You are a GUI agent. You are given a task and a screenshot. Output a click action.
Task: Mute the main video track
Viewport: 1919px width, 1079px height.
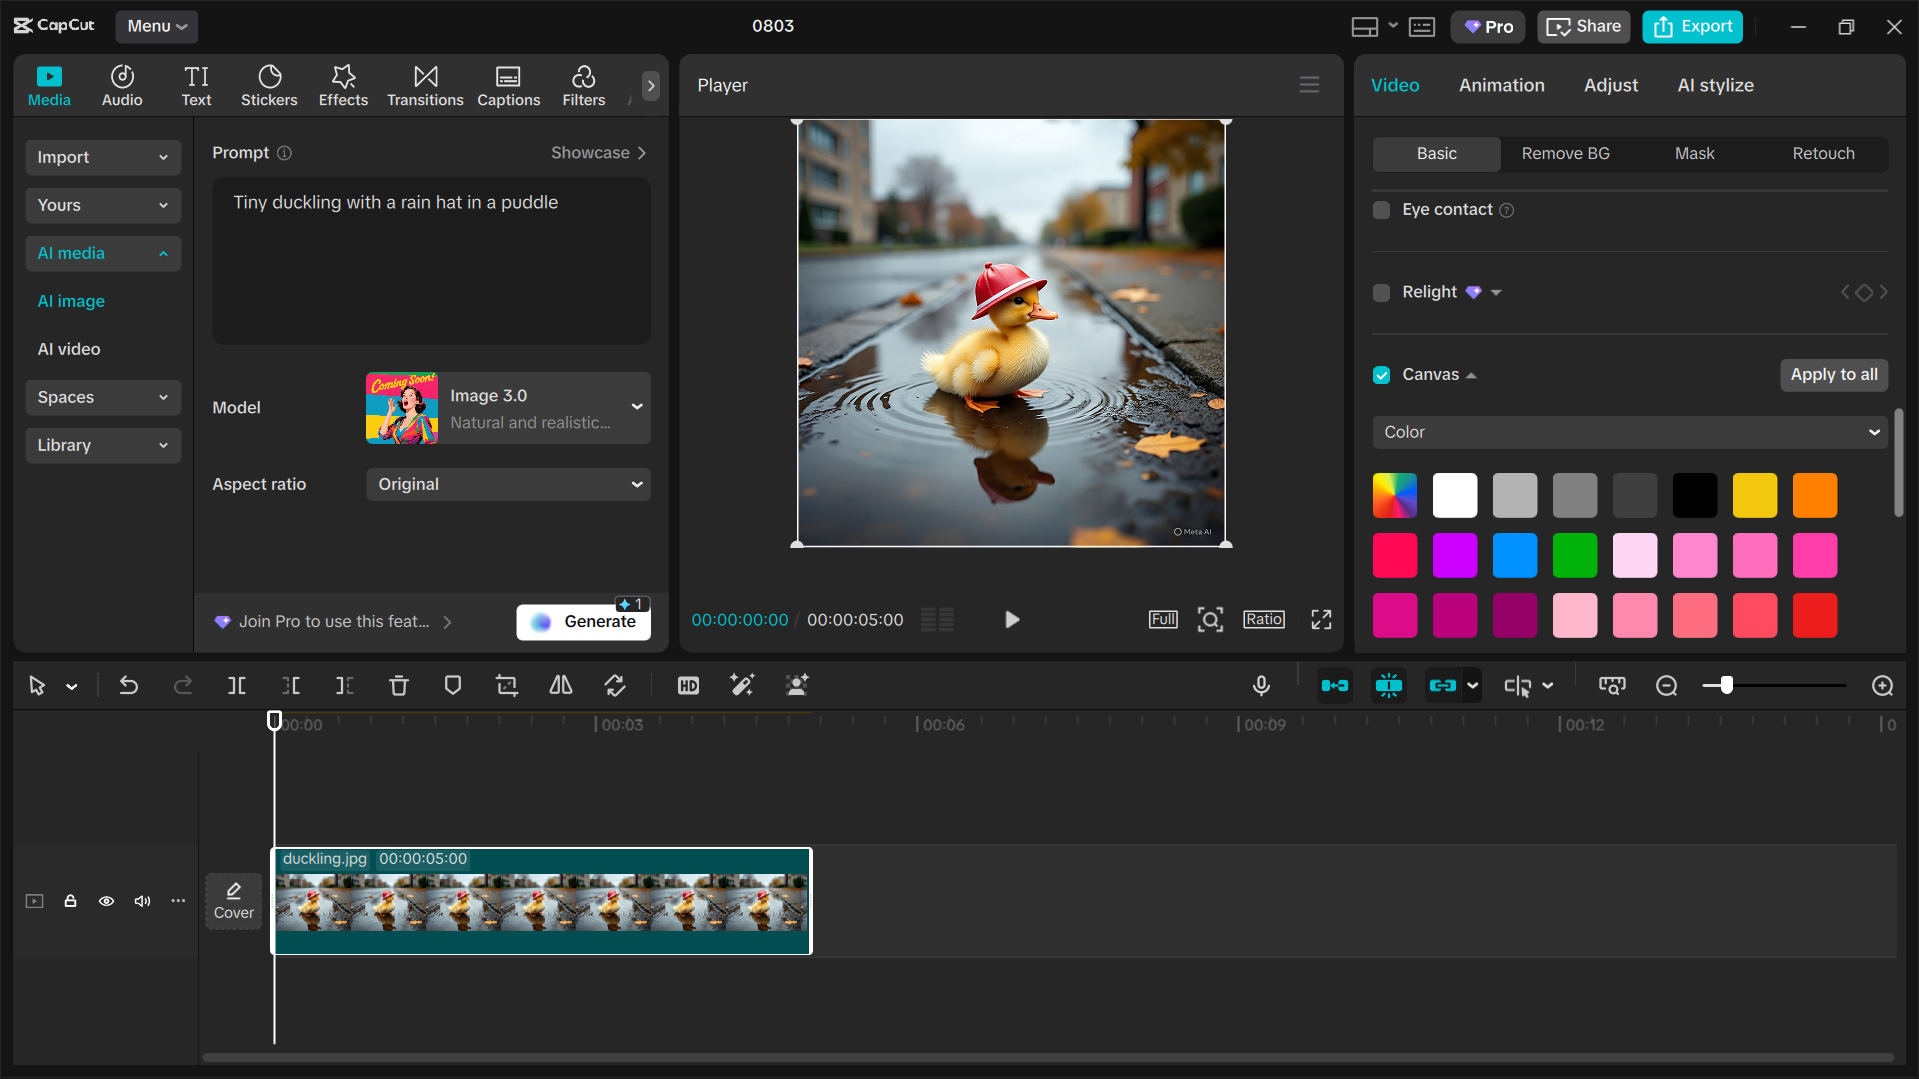(142, 901)
